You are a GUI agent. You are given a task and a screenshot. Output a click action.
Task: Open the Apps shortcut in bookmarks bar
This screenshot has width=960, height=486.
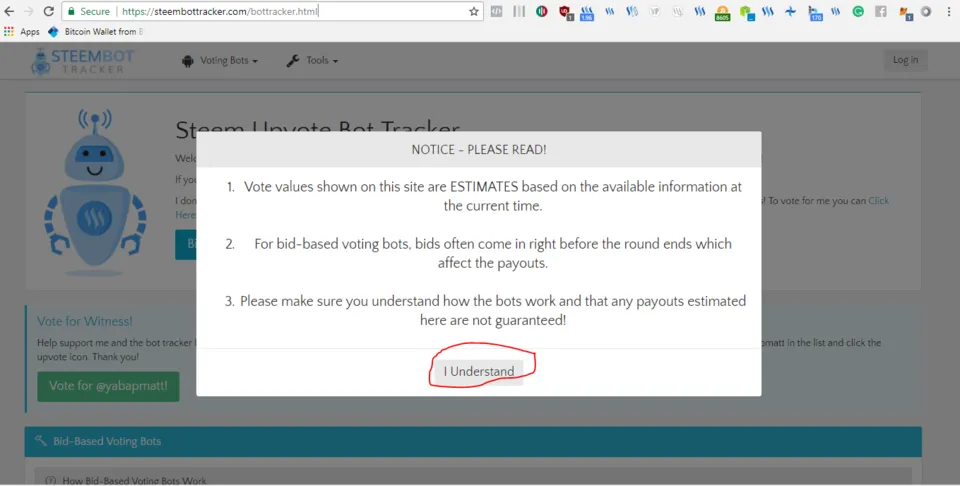21,31
